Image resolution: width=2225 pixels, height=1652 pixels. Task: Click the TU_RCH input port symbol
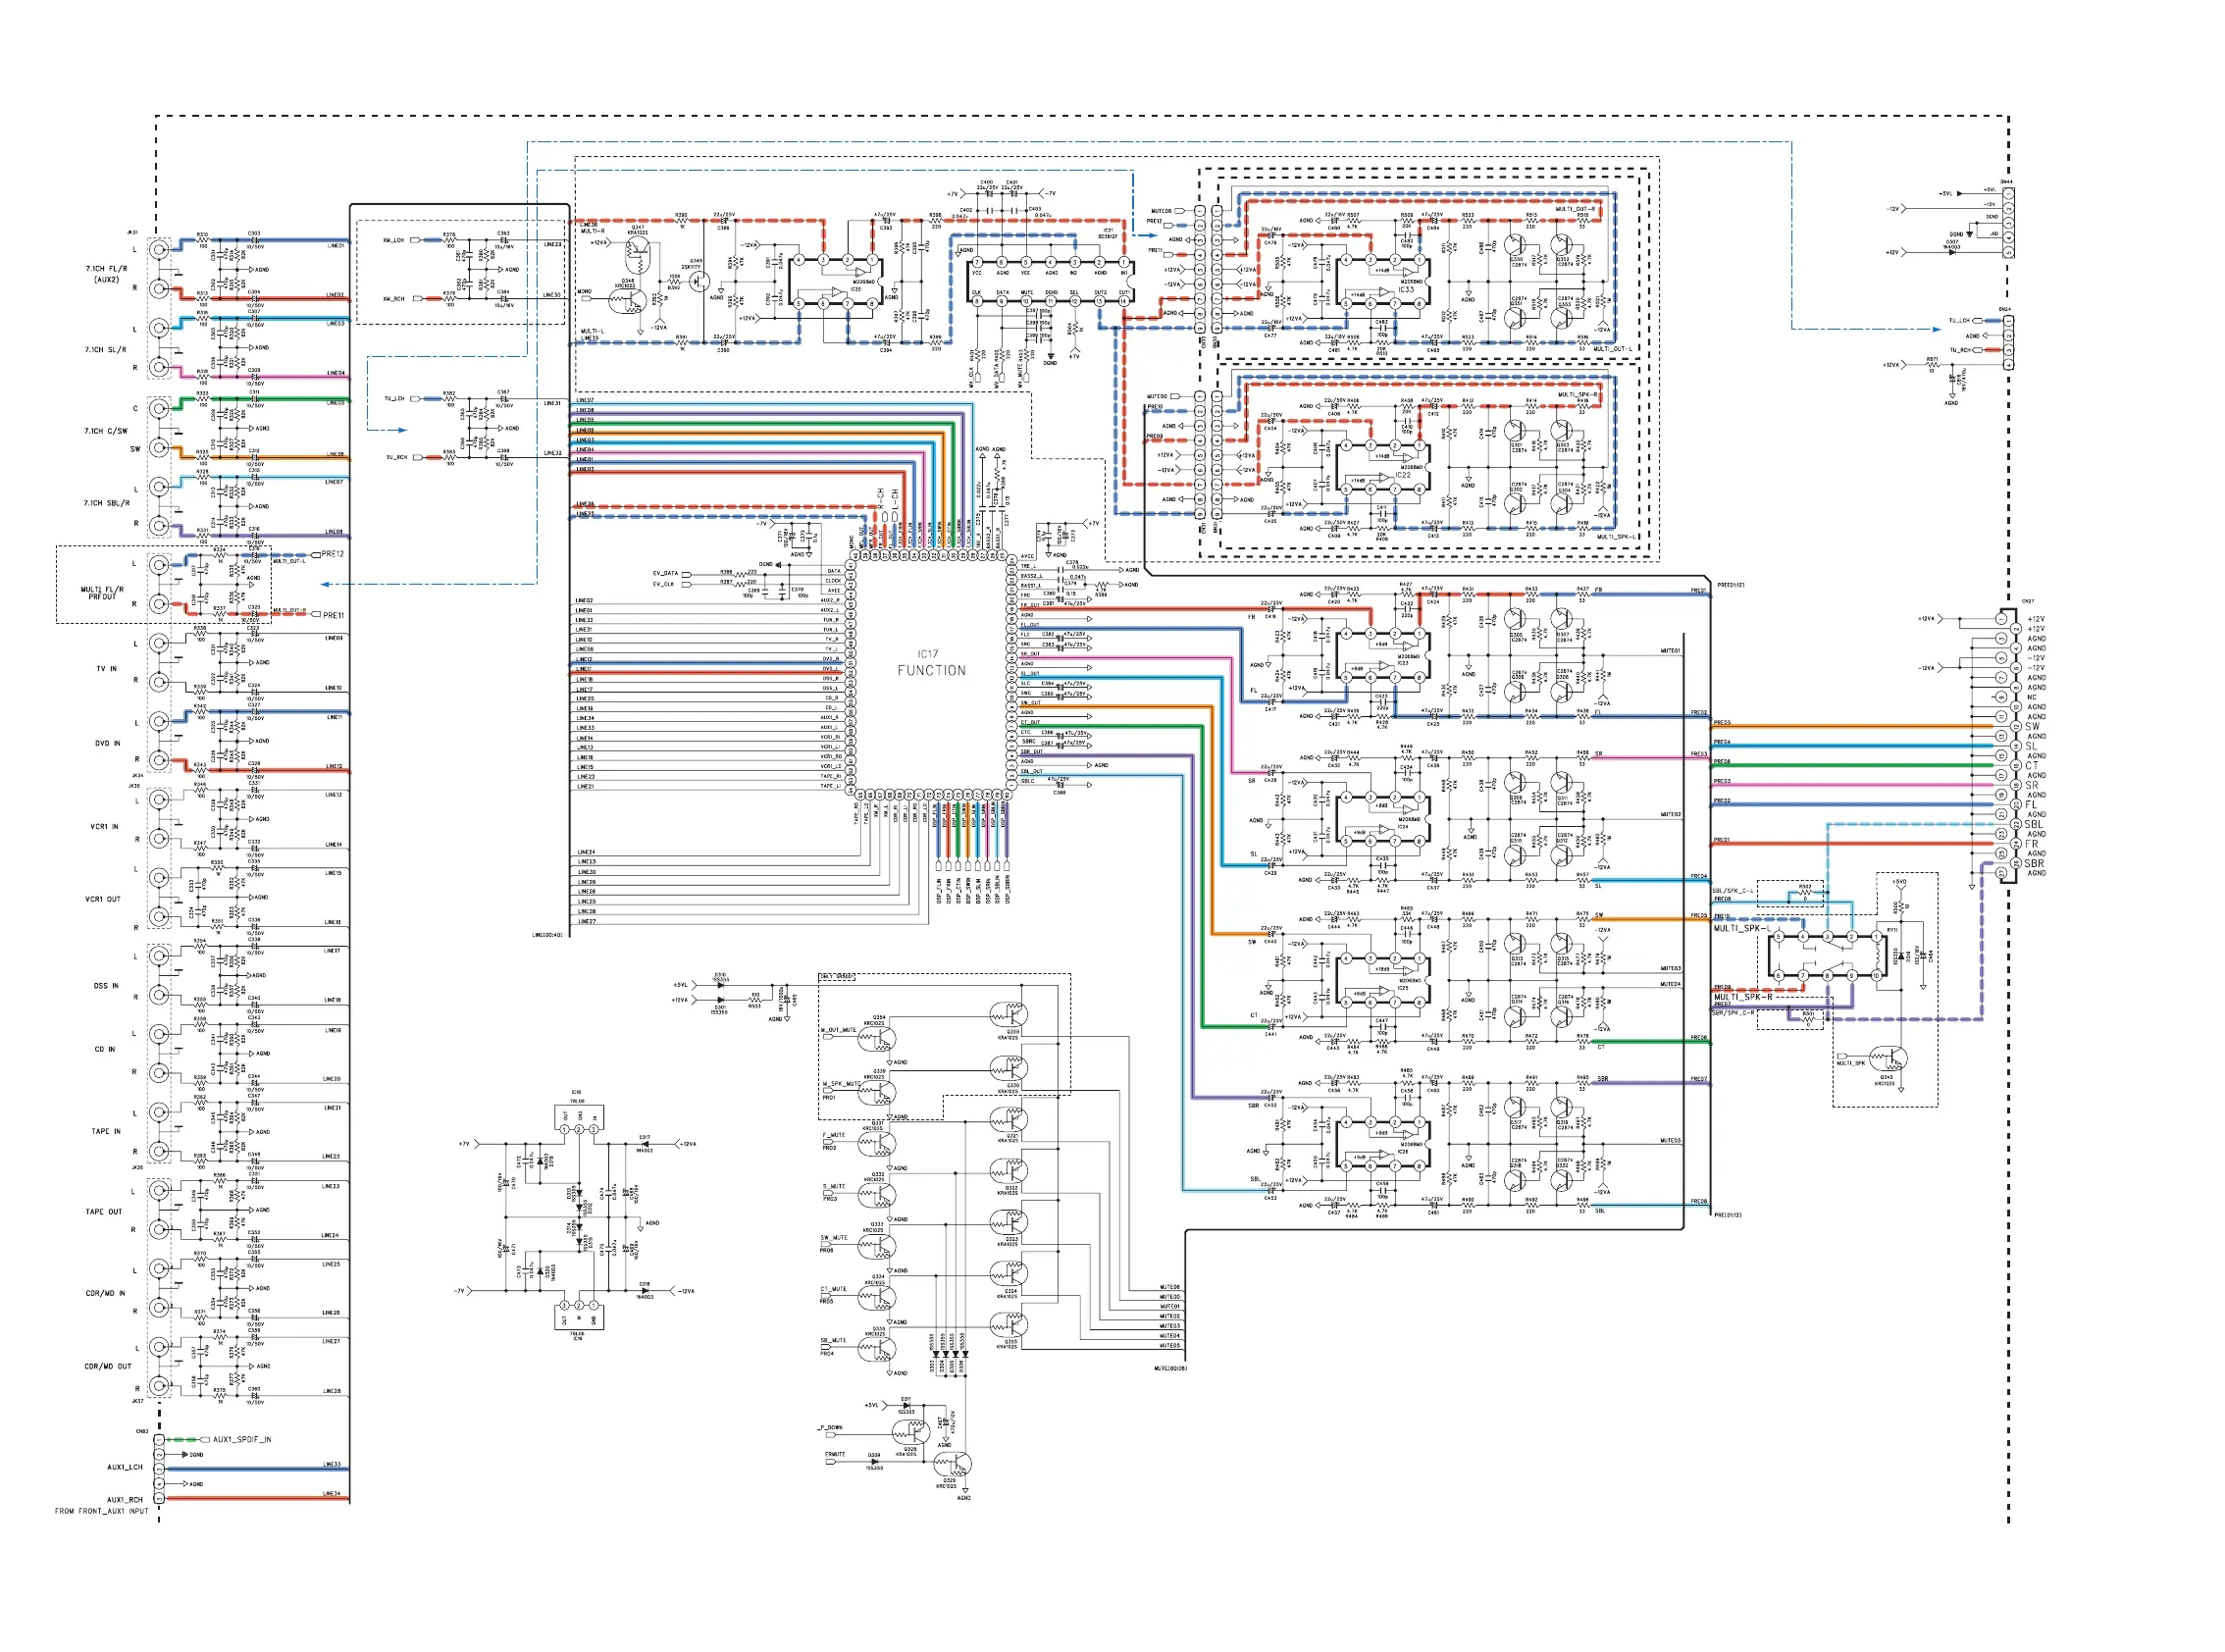click(416, 457)
